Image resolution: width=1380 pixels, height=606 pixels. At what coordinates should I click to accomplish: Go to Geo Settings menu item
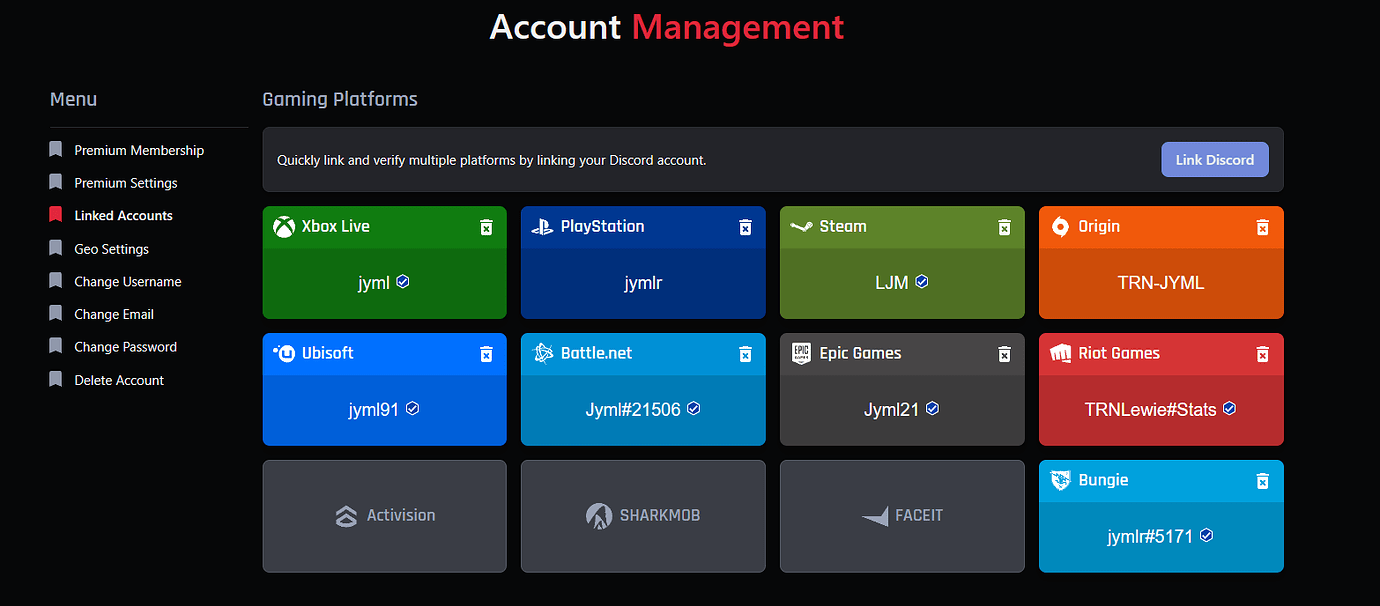[111, 249]
